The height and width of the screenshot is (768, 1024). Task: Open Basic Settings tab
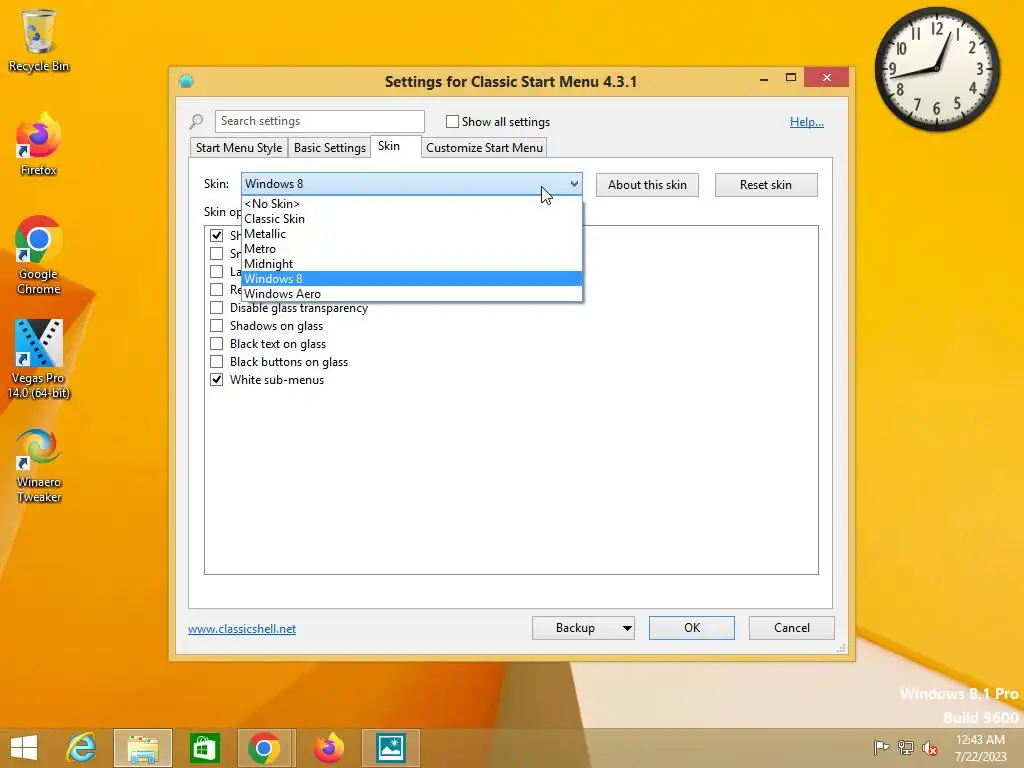click(330, 148)
